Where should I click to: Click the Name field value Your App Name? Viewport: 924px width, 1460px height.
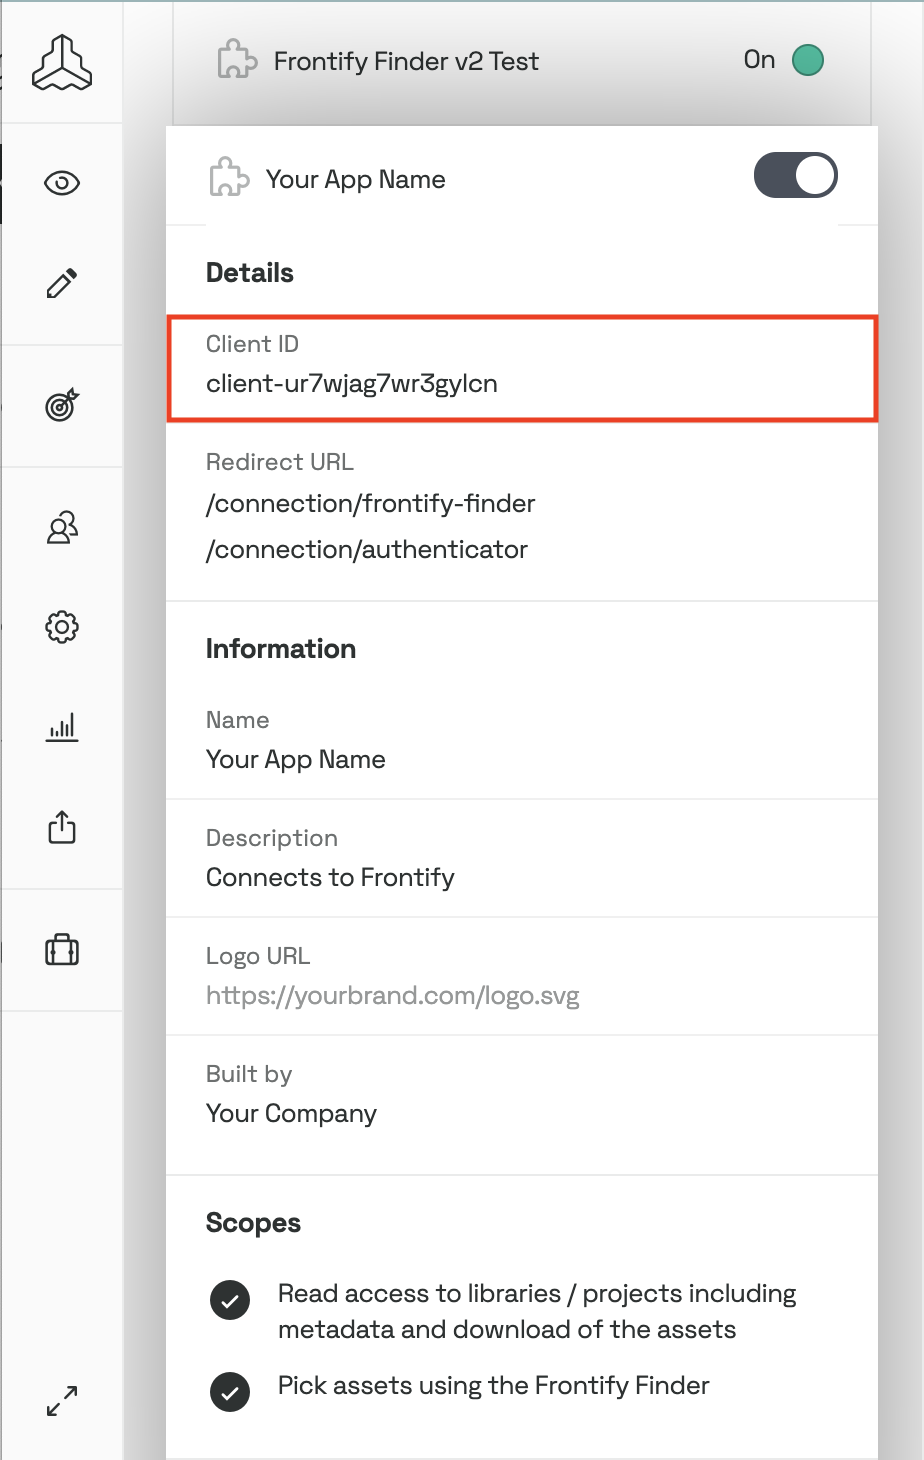point(296,760)
